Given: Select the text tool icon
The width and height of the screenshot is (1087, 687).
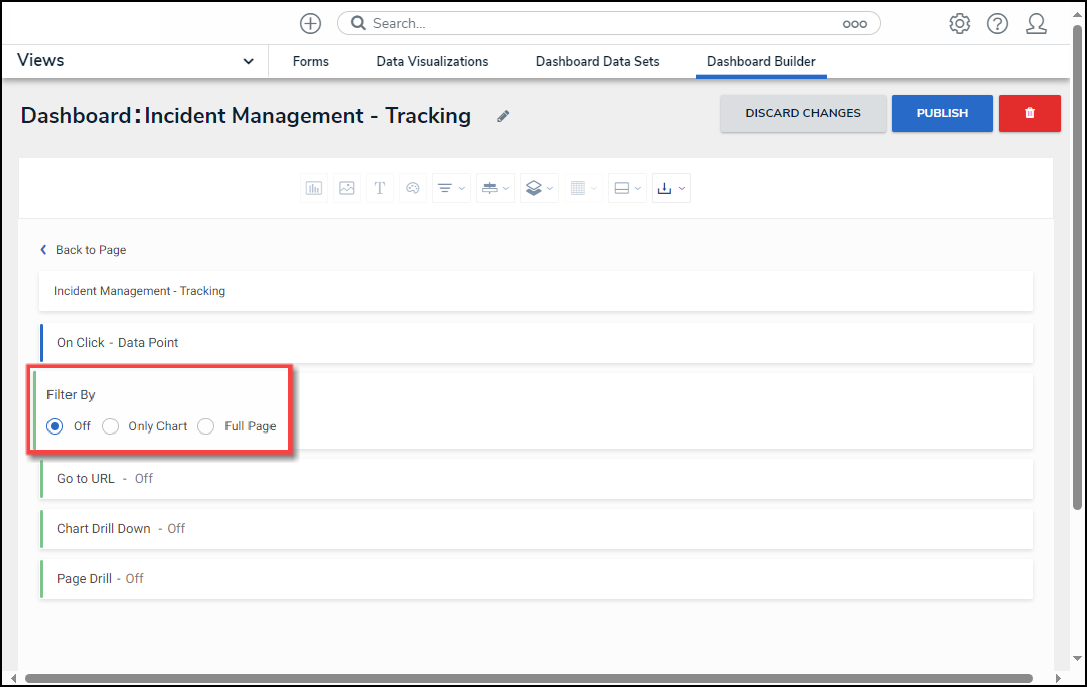Looking at the screenshot, I should [x=380, y=188].
